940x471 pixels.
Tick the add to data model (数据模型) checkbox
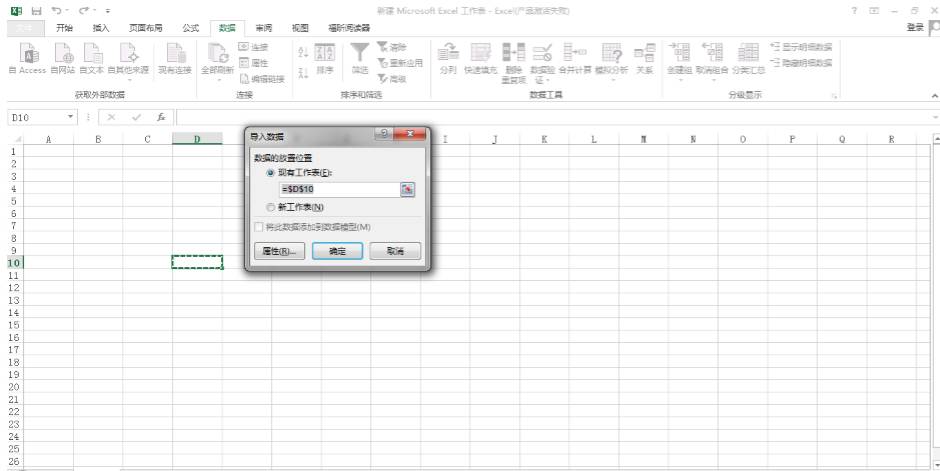259,227
